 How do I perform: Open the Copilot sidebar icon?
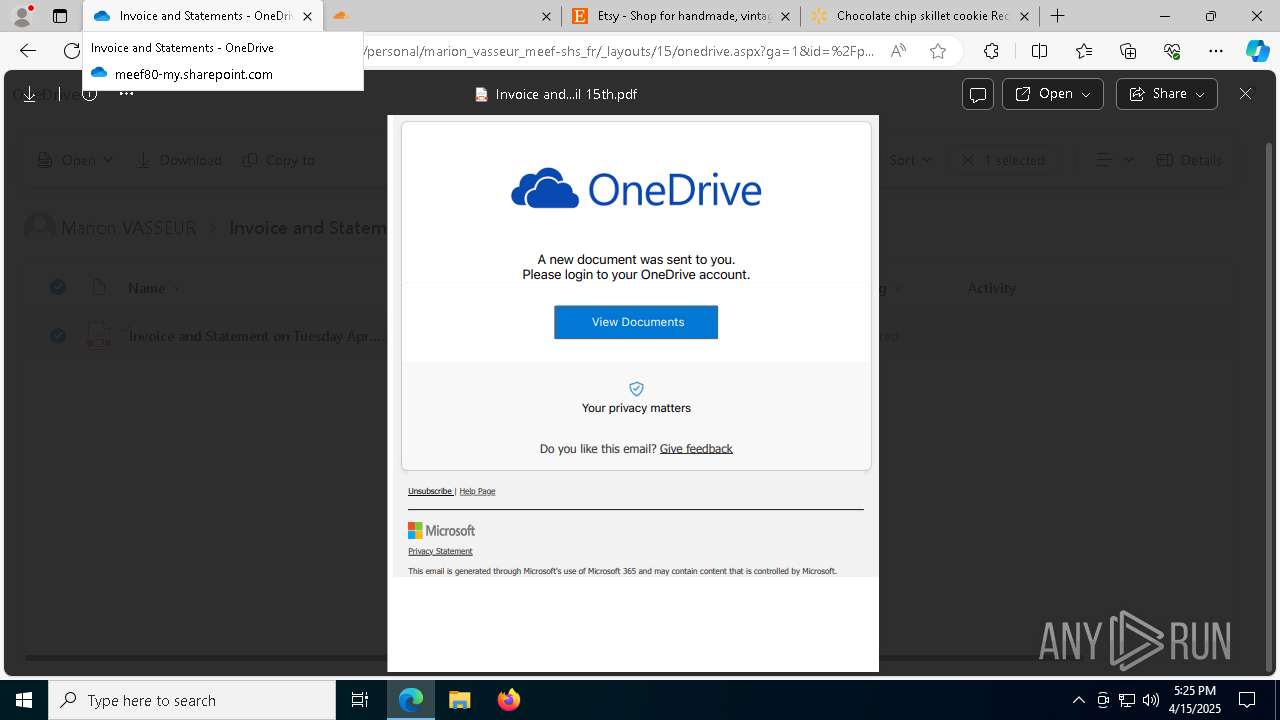click(1257, 51)
